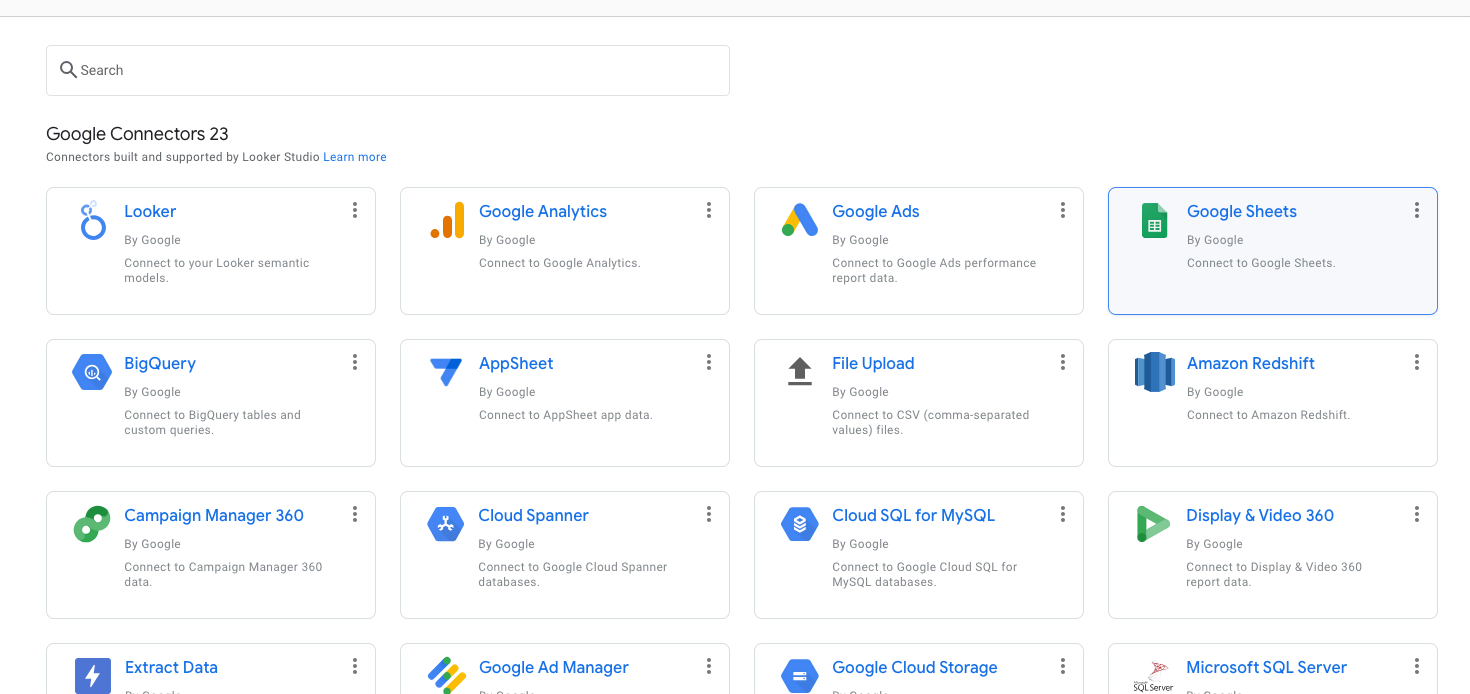Open the Microsoft SQL Server three-dot menu
This screenshot has height=694, width=1470.
(1416, 666)
